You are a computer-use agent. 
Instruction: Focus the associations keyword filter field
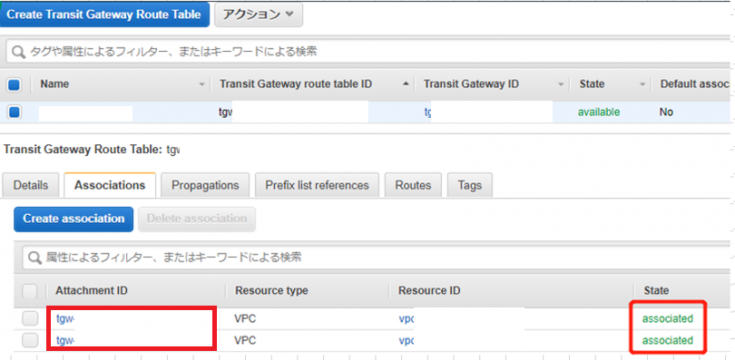[375, 257]
